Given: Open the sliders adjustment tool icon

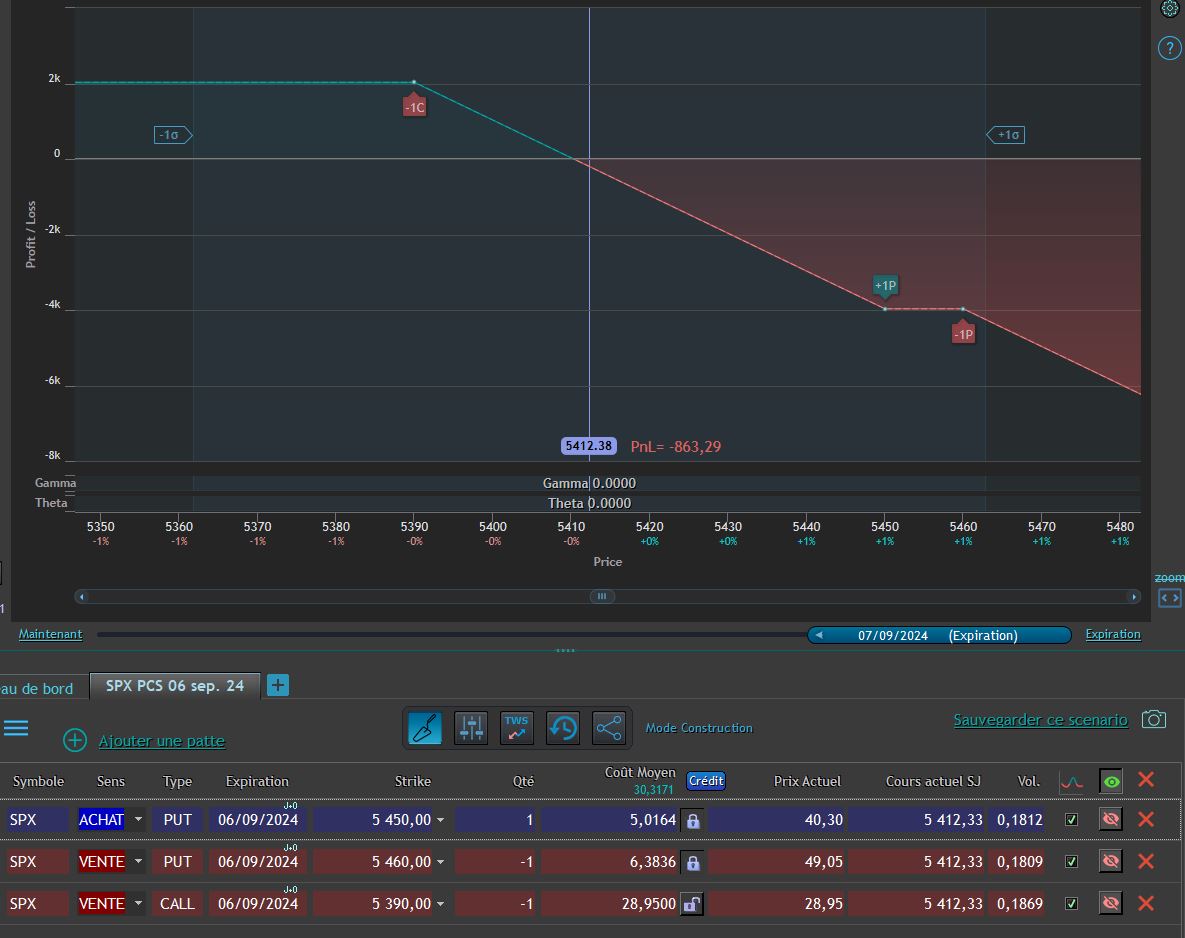Looking at the screenshot, I should pos(471,728).
